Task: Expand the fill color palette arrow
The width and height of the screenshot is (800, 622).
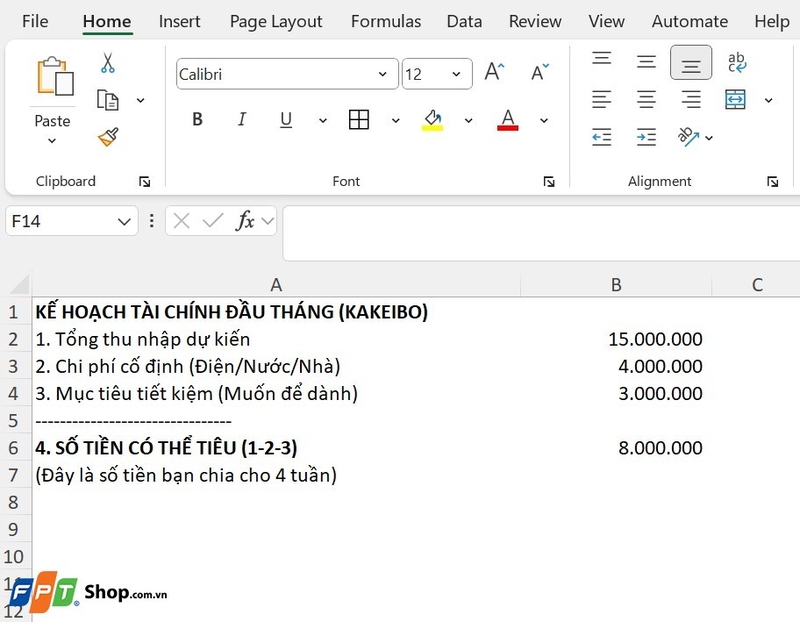Action: point(468,121)
